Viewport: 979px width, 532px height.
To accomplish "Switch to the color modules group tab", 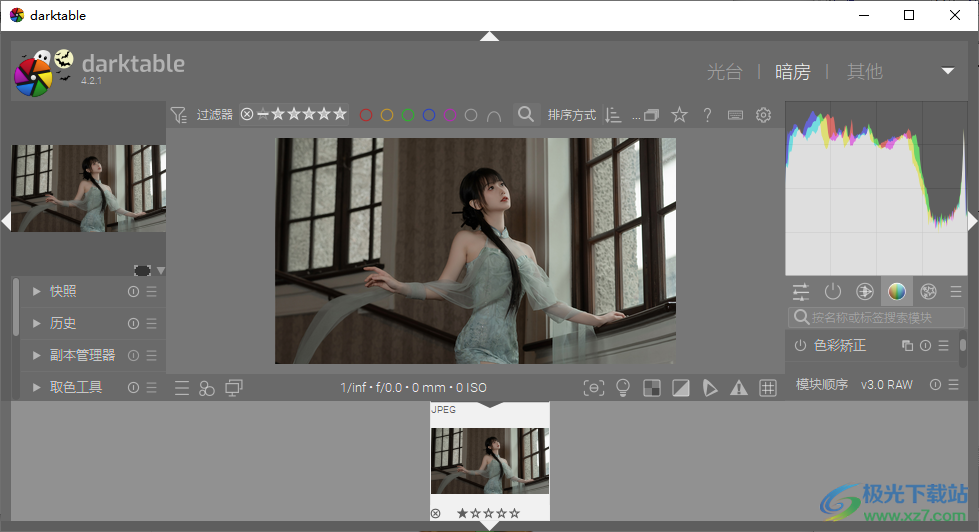I will click(x=897, y=292).
